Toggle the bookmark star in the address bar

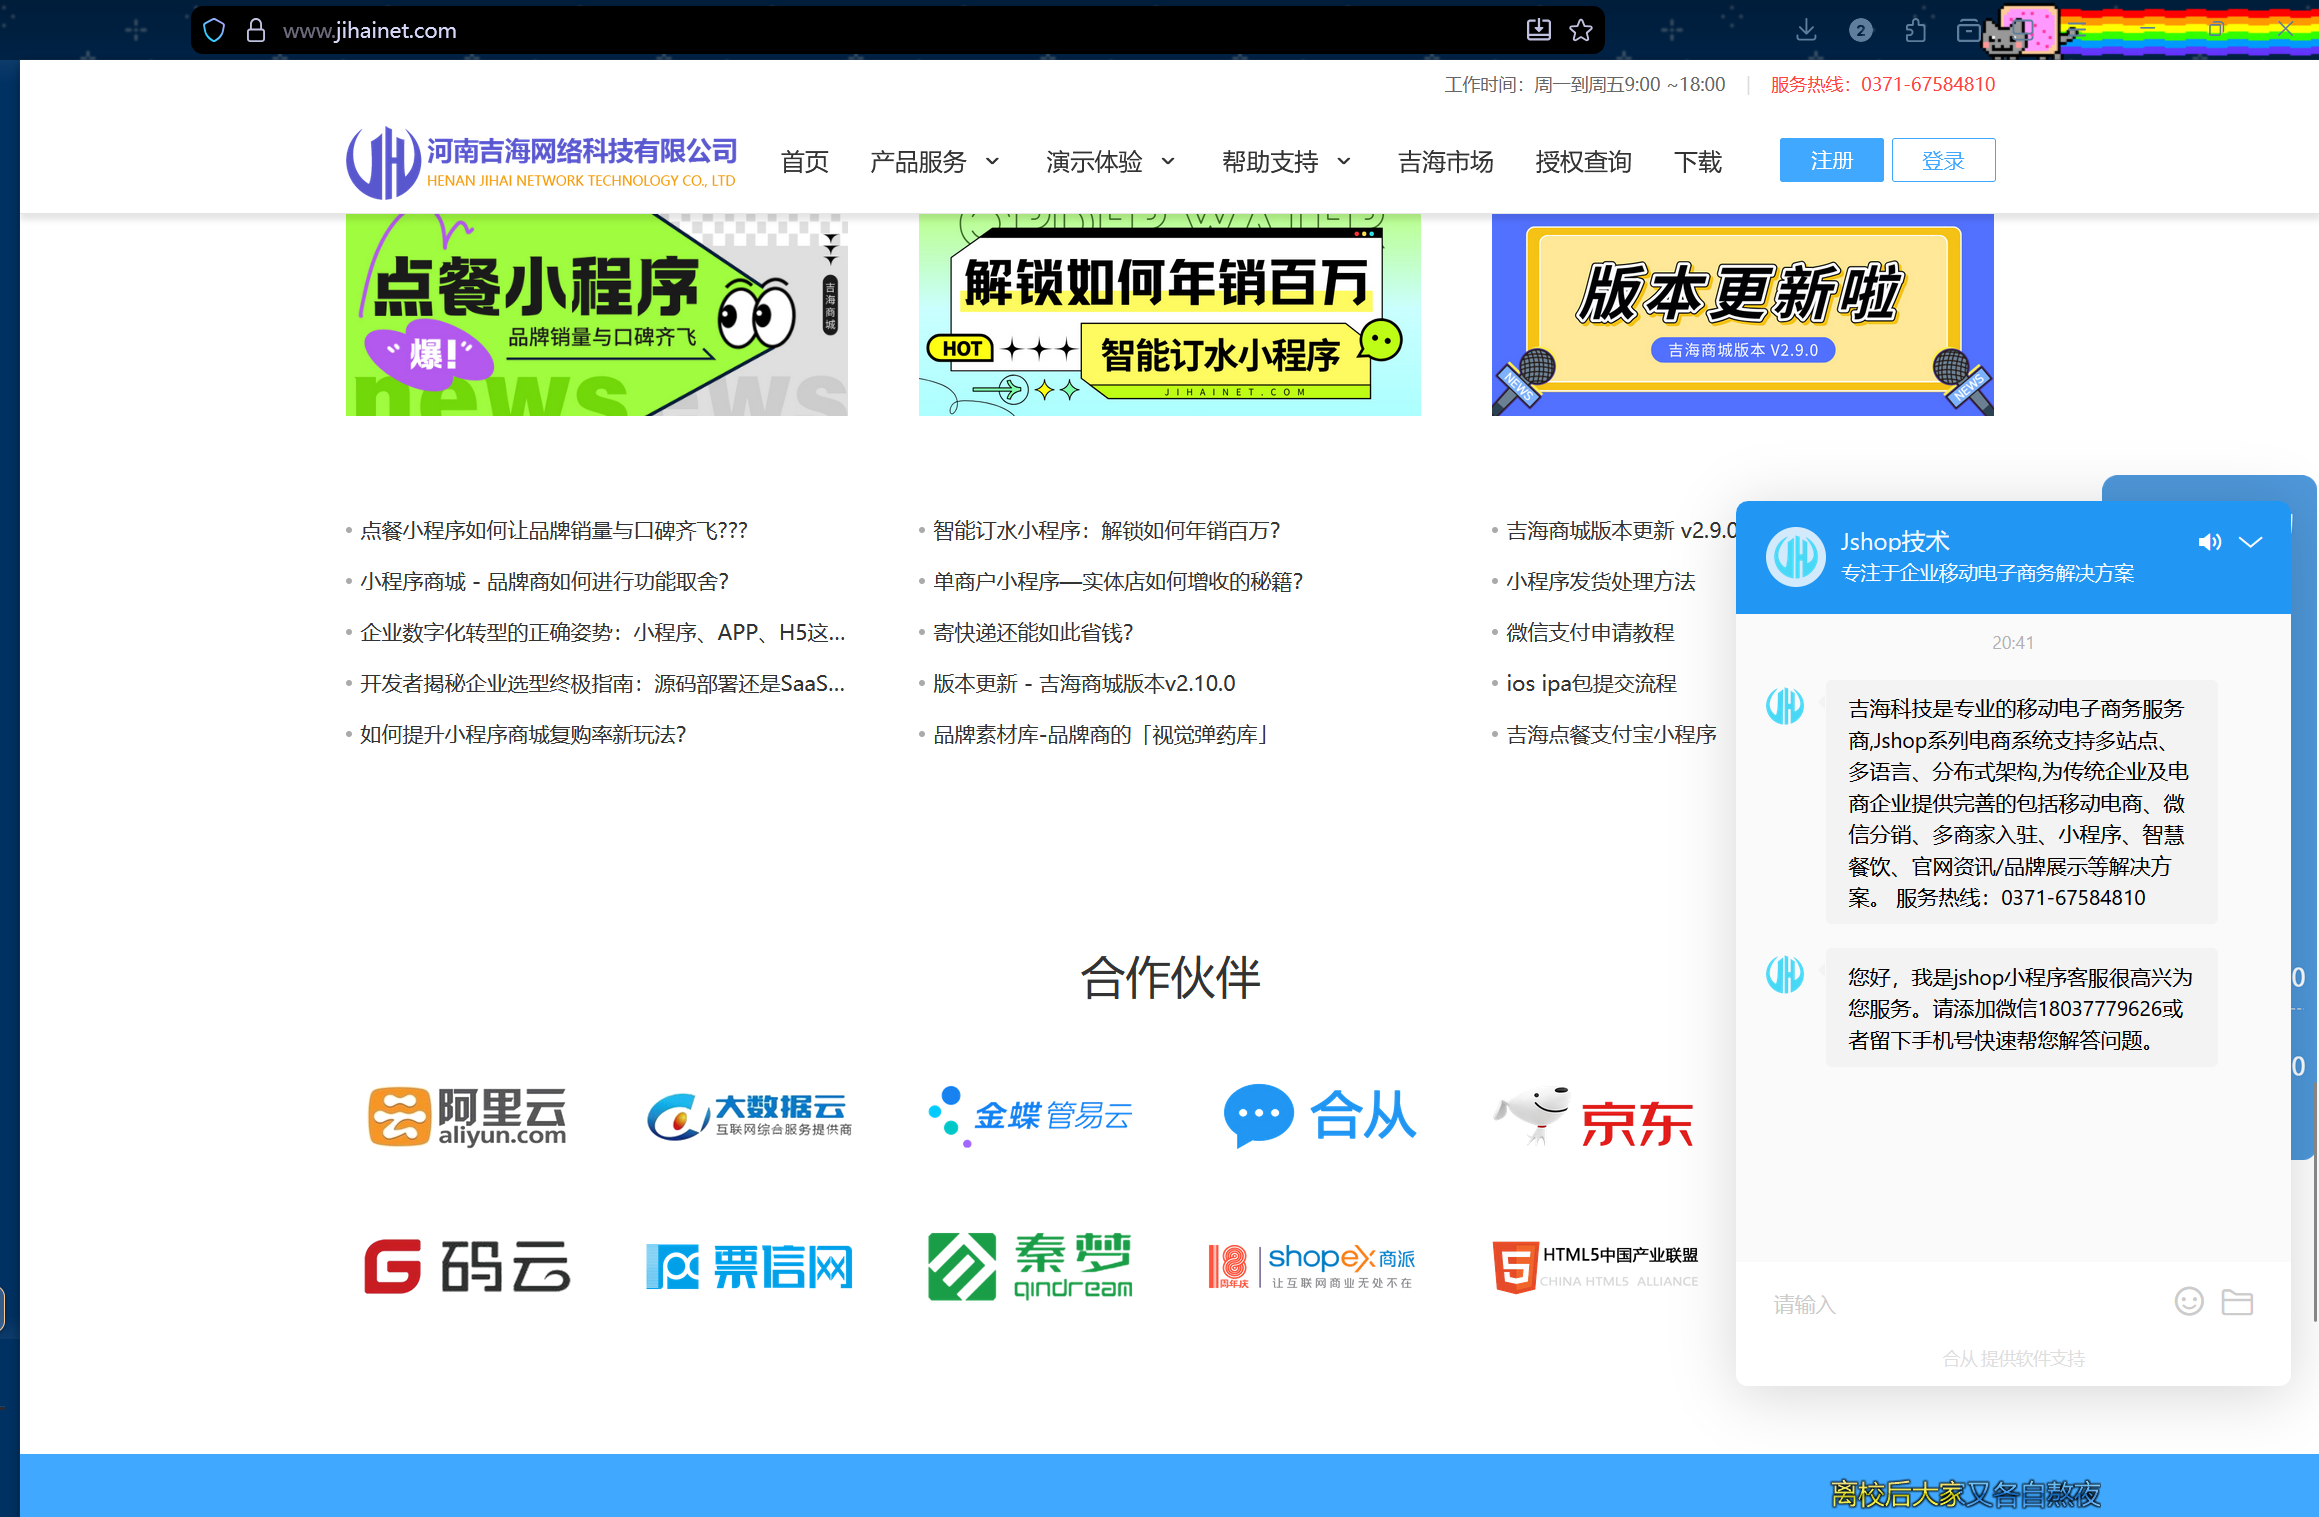pos(1580,31)
